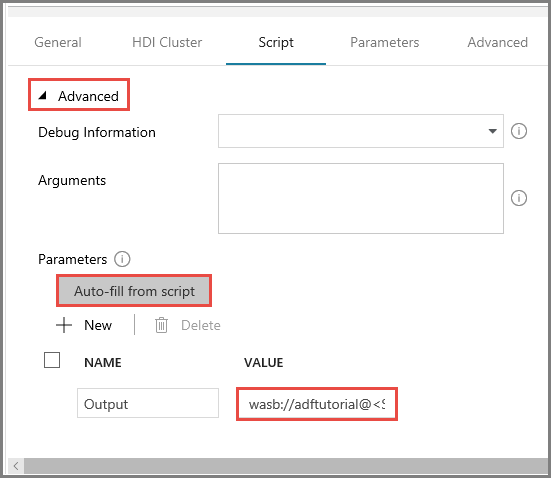Image resolution: width=551 pixels, height=478 pixels.
Task: Click the scroll-left arrow at bottom
Action: click(16, 466)
